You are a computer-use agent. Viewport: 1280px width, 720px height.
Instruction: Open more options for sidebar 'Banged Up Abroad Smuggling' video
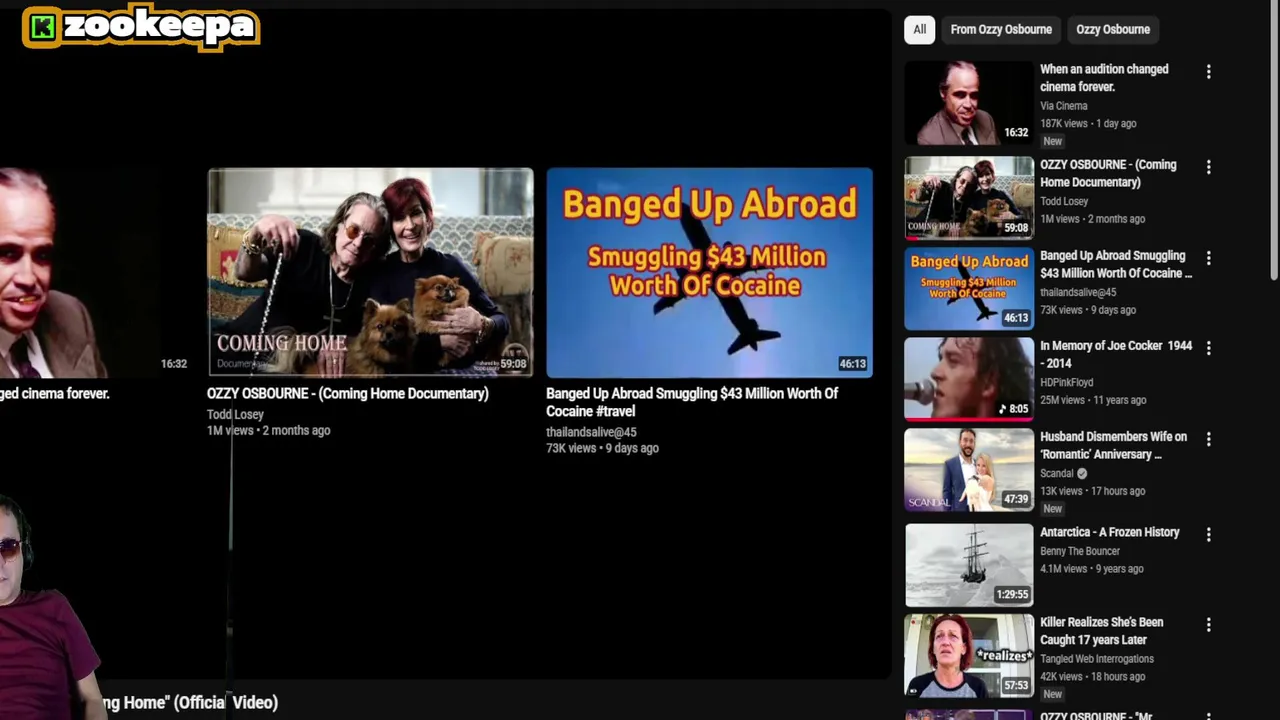(1208, 258)
